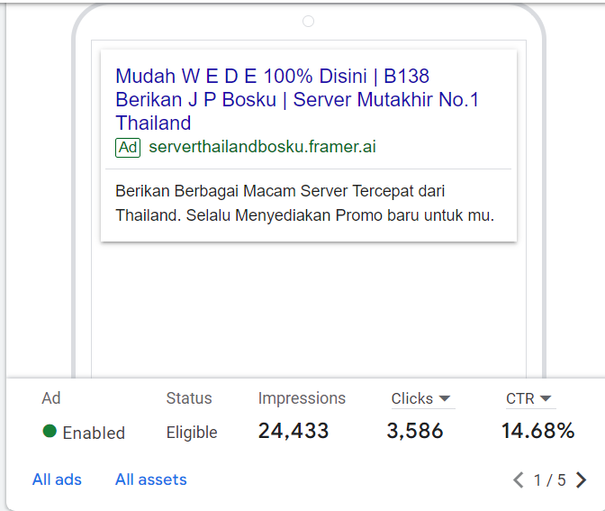
Task: Open the All ads link
Action: tap(57, 480)
